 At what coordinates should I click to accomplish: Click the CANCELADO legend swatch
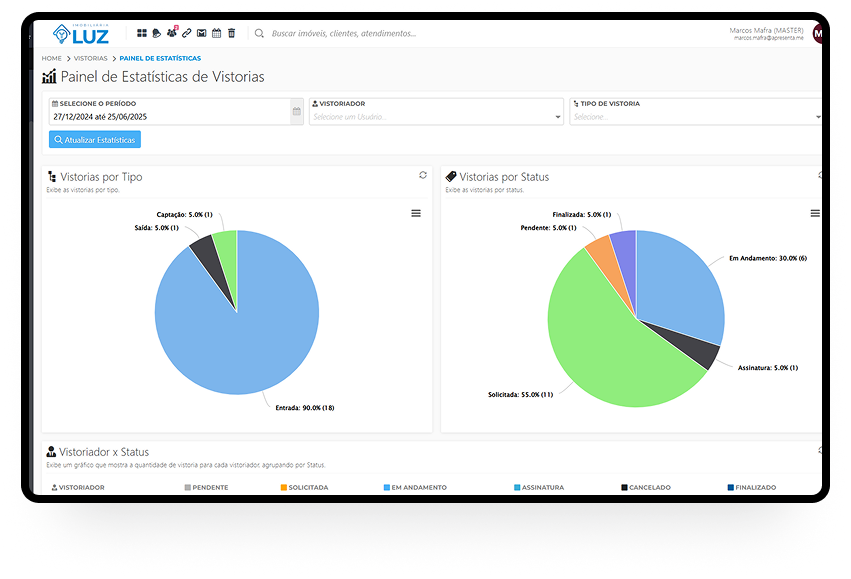(625, 487)
